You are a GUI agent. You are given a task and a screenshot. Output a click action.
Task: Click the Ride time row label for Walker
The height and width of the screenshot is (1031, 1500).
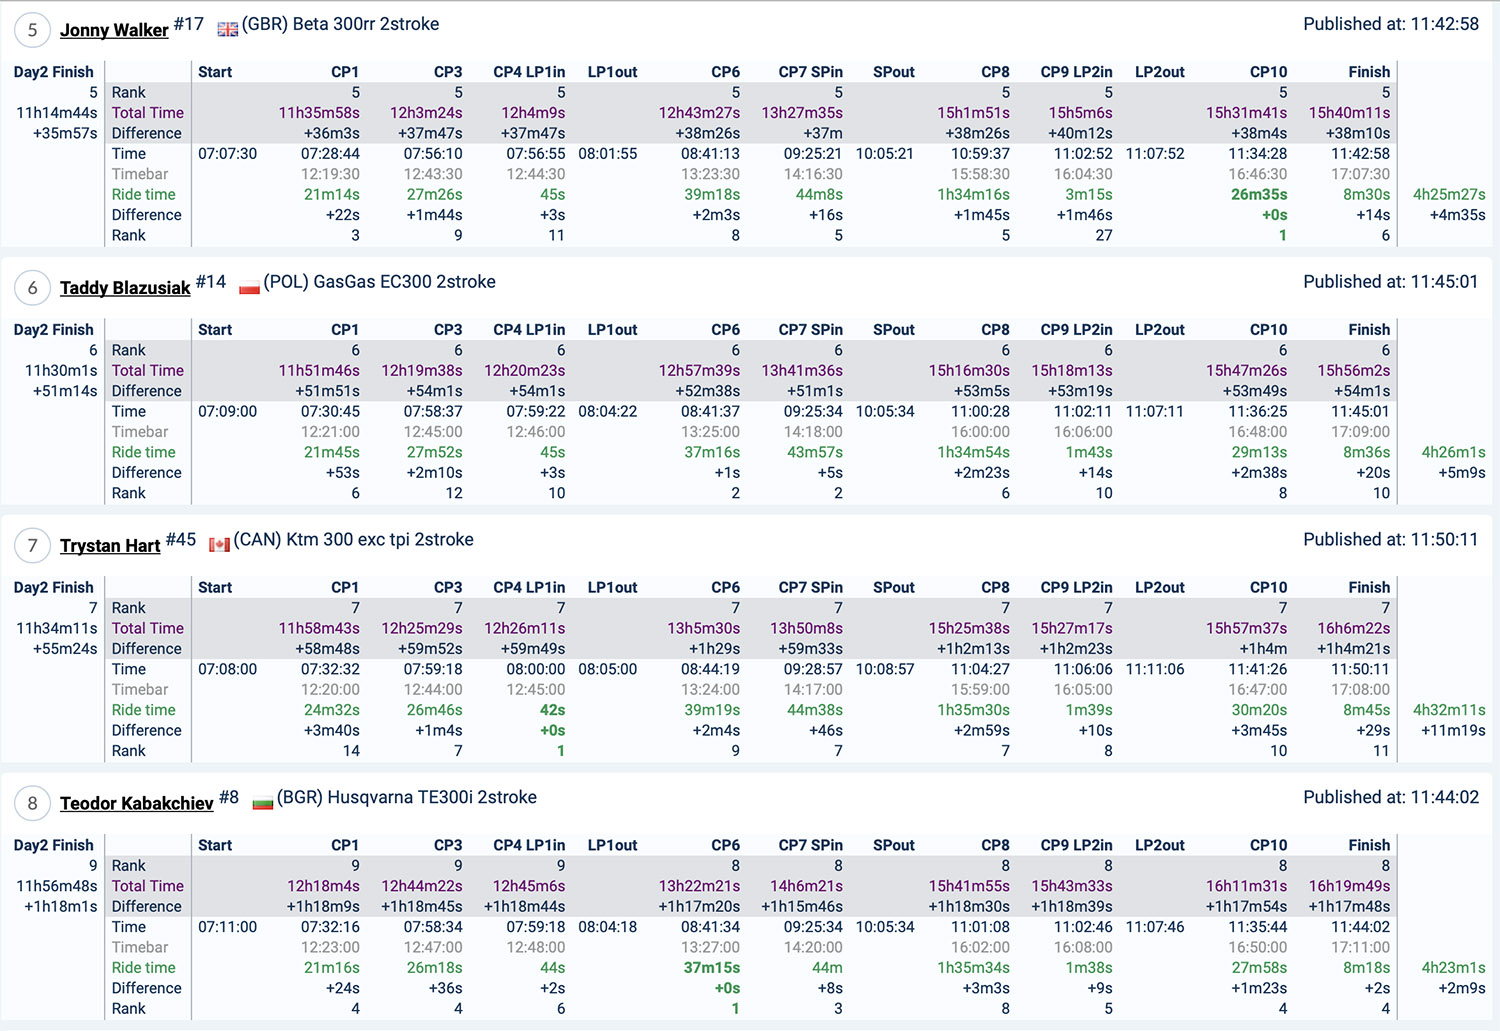pyautogui.click(x=143, y=195)
